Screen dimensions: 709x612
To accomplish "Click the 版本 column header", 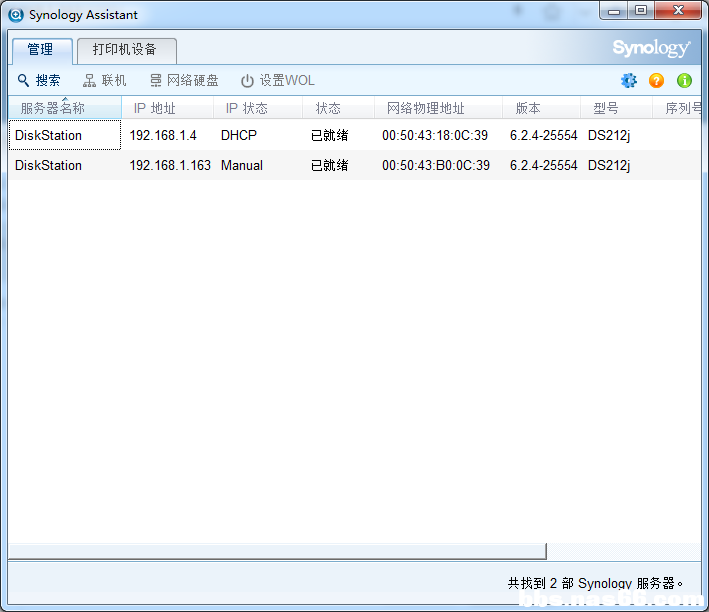I will [541, 108].
